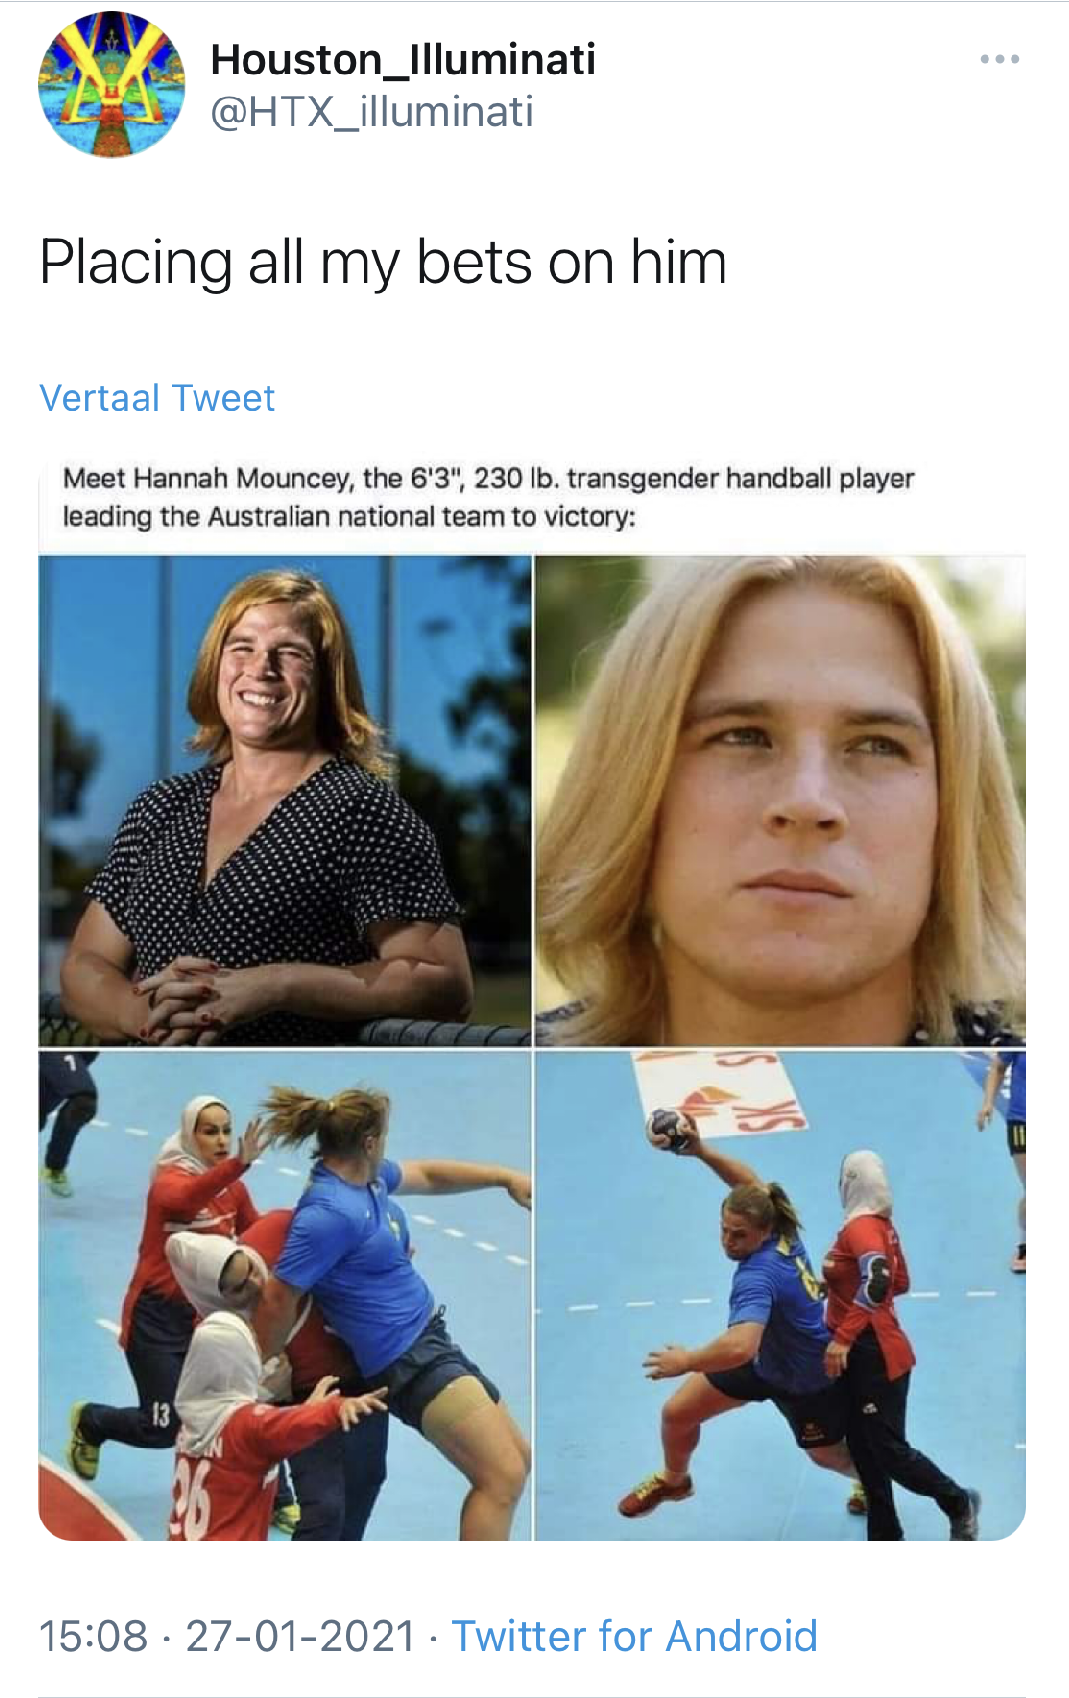This screenshot has width=1069, height=1698.
Task: Click the number 13 on dark shorts
Action: [x=161, y=1415]
